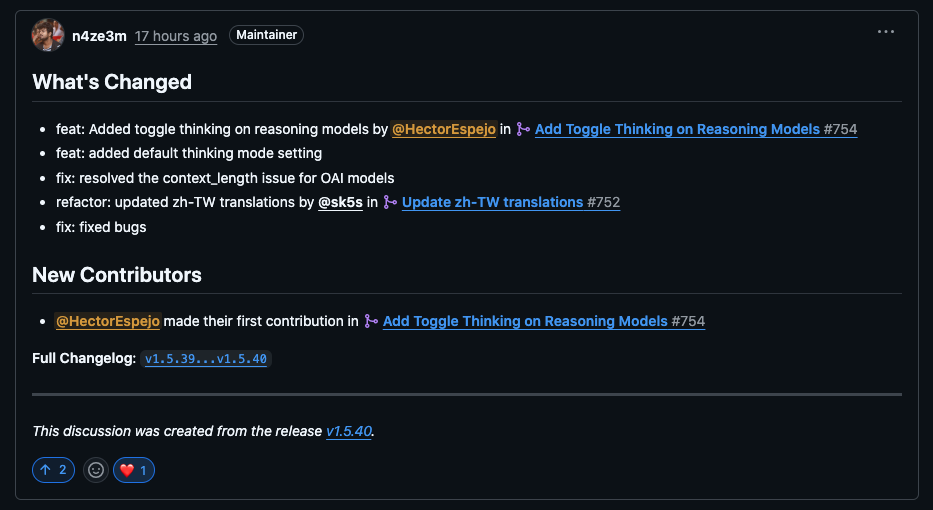Viewport: 933px width, 510px height.
Task: Open @HectorEspejo mention in What's Changed
Action: coord(443,129)
